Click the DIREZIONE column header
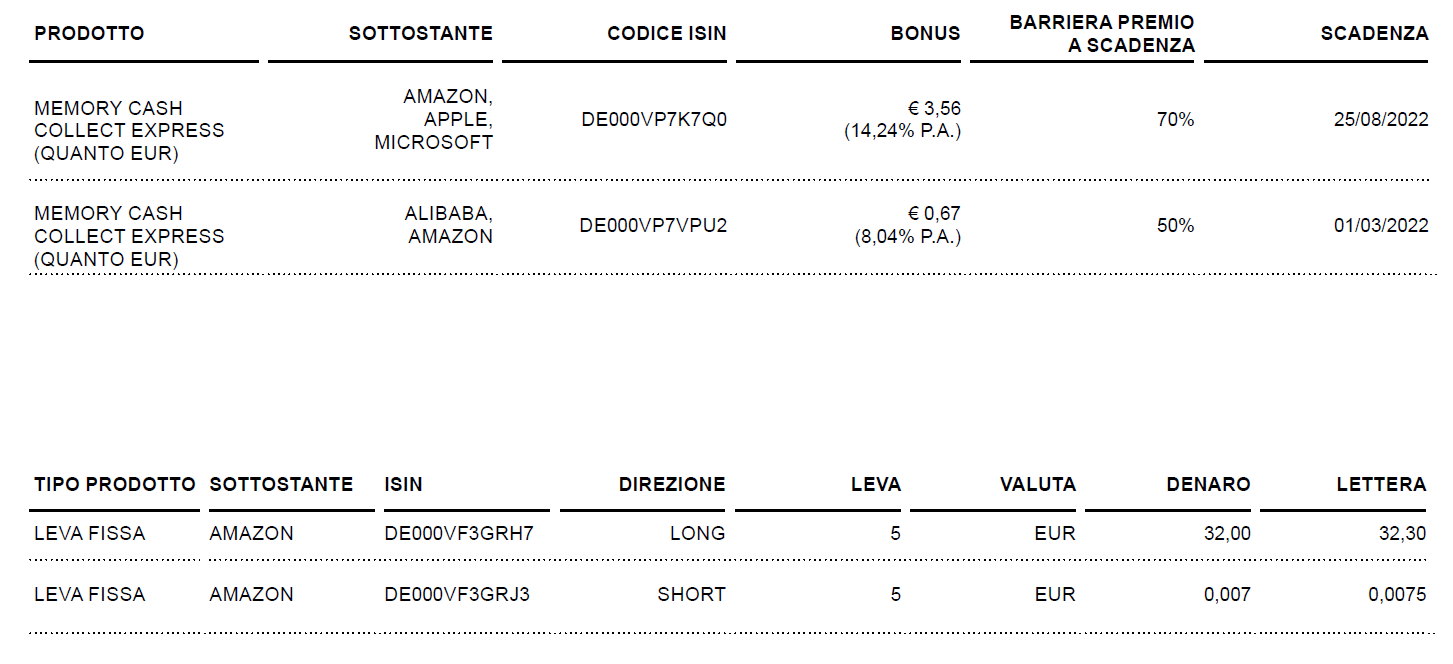The width and height of the screenshot is (1453, 664). (x=672, y=484)
